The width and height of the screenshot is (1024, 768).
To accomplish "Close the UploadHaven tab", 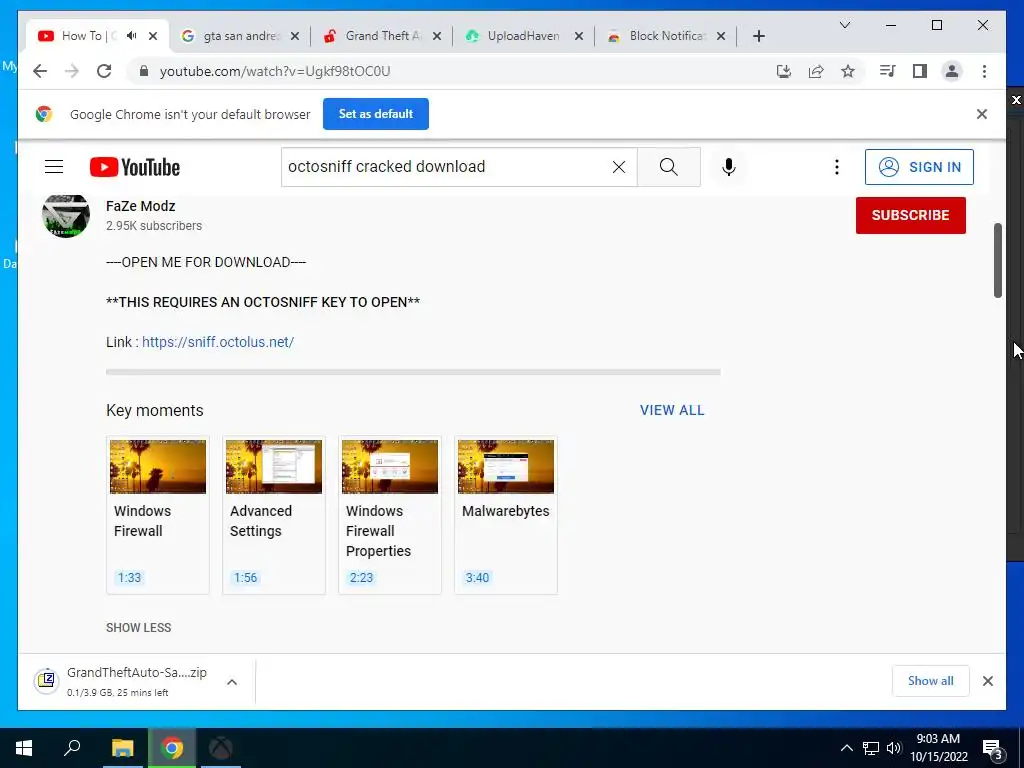I will 579,36.
